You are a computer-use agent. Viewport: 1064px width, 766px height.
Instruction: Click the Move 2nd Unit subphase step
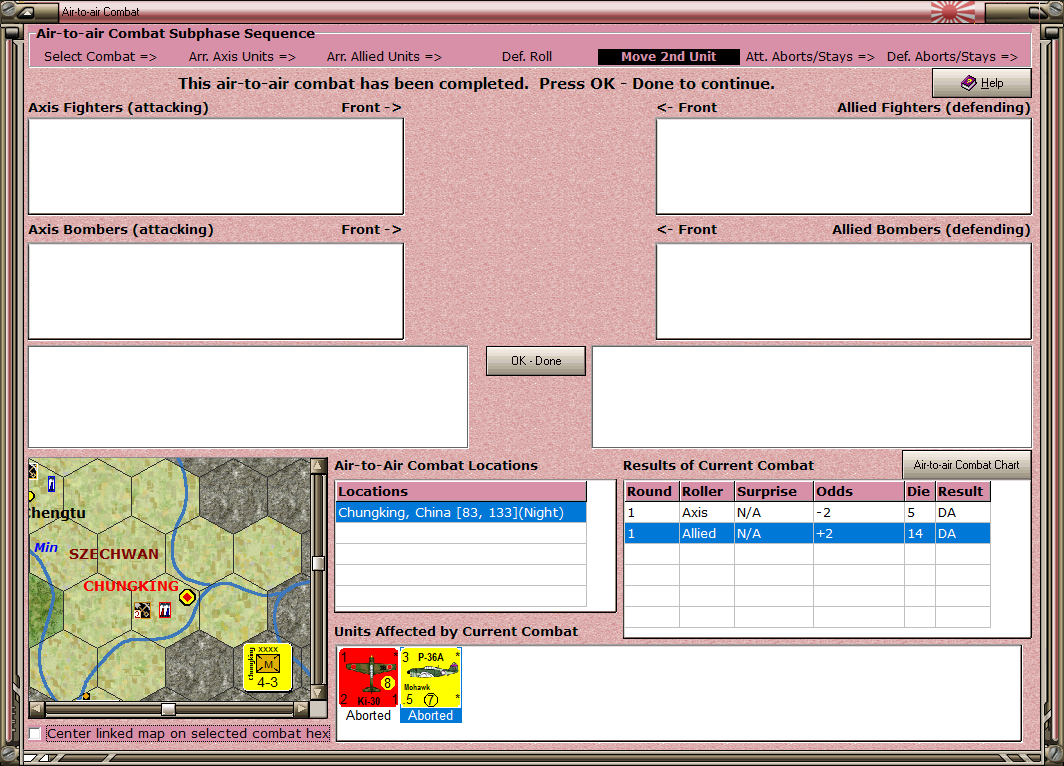click(668, 57)
